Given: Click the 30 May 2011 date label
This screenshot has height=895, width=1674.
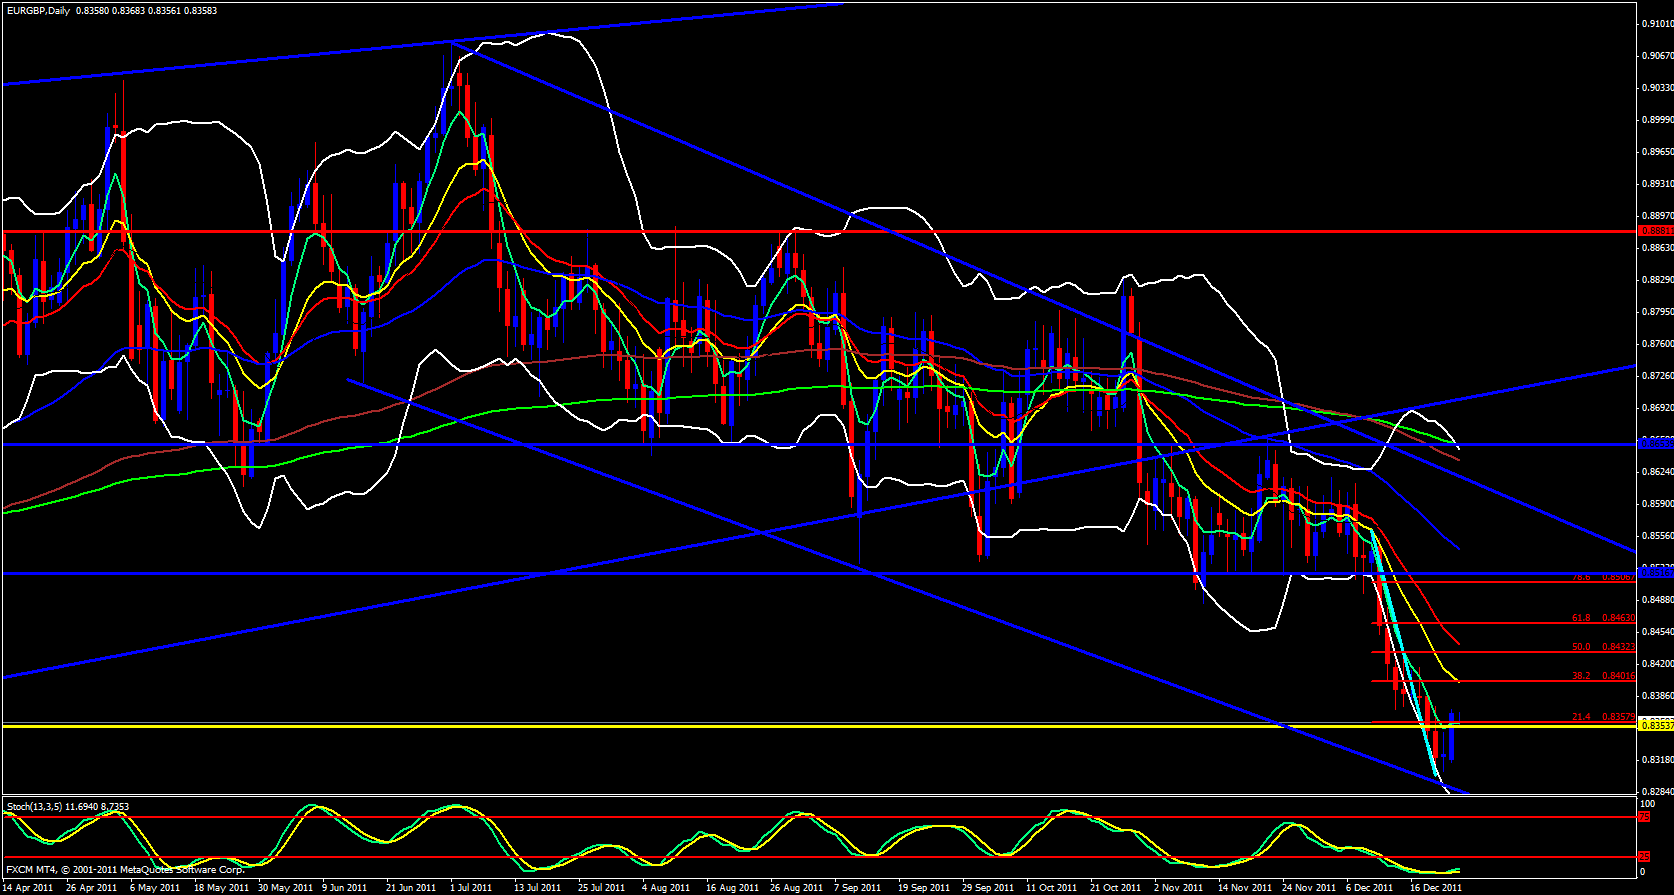Looking at the screenshot, I should click(x=286, y=887).
